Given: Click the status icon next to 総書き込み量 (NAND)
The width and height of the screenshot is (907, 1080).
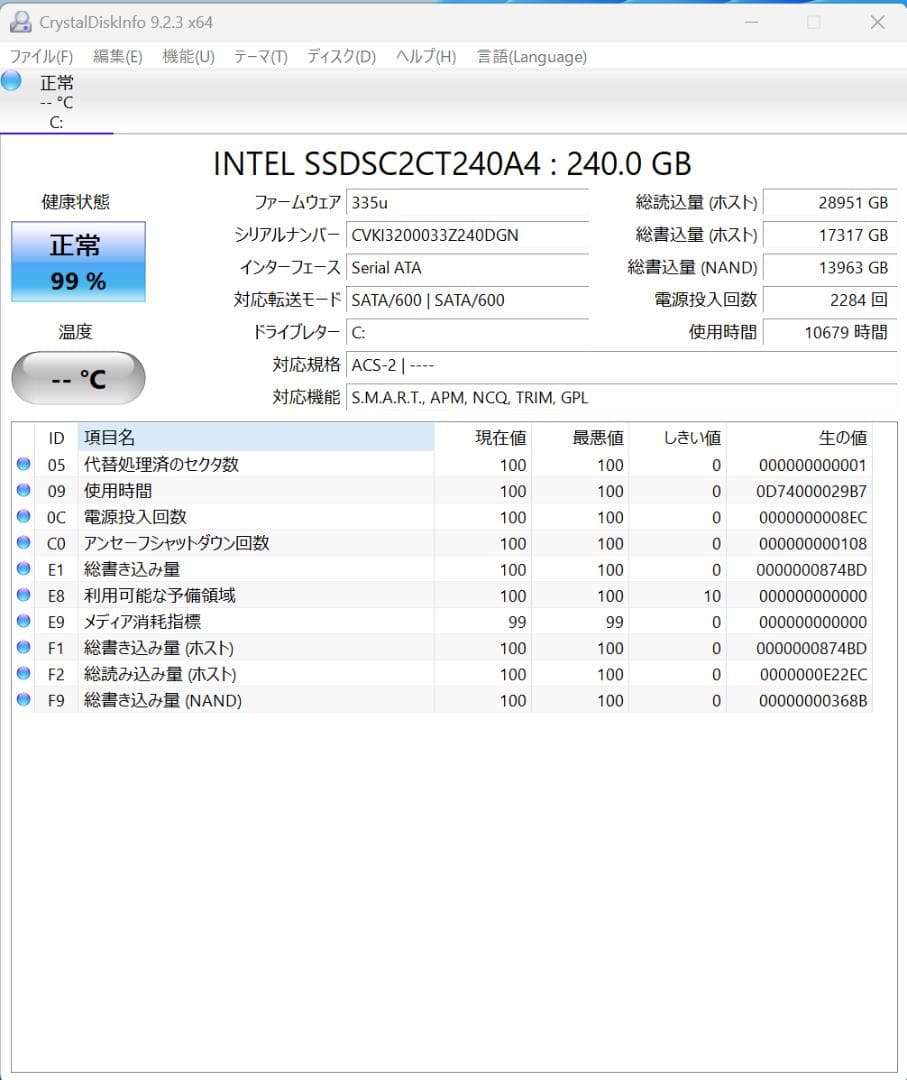Looking at the screenshot, I should 23,700.
